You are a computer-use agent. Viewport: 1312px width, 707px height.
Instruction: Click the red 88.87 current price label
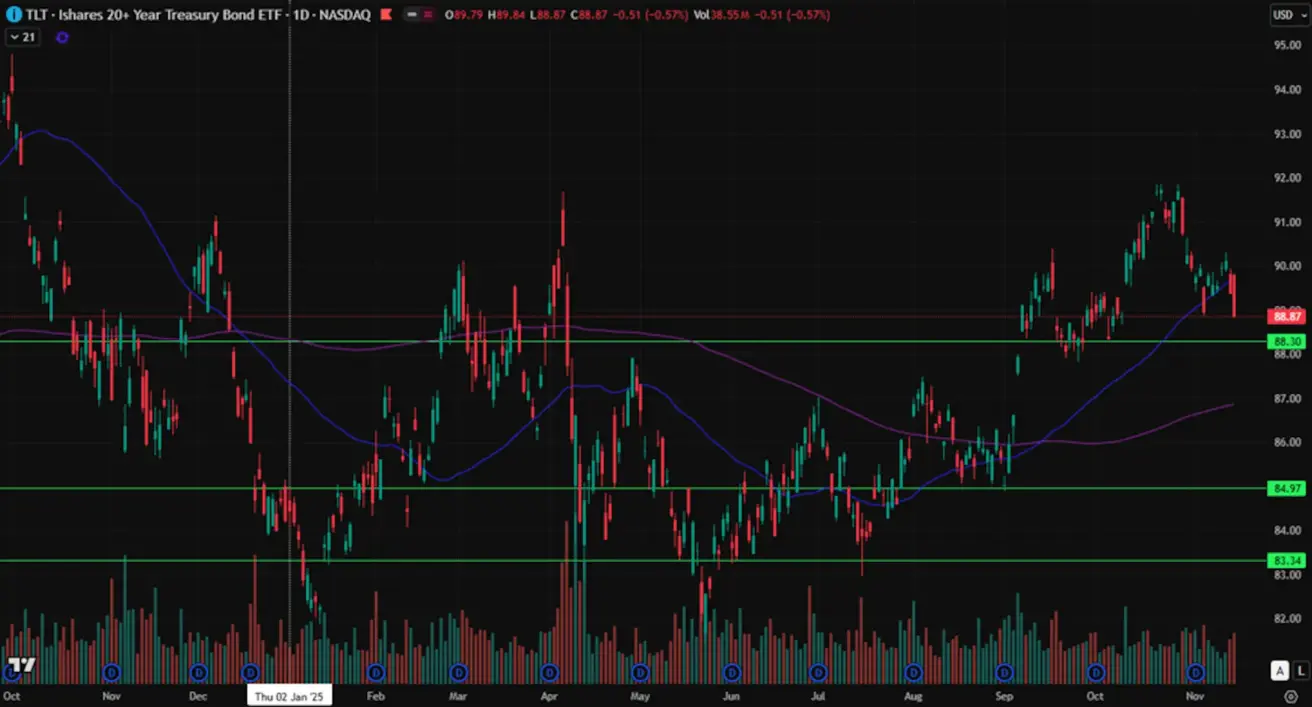1285,316
